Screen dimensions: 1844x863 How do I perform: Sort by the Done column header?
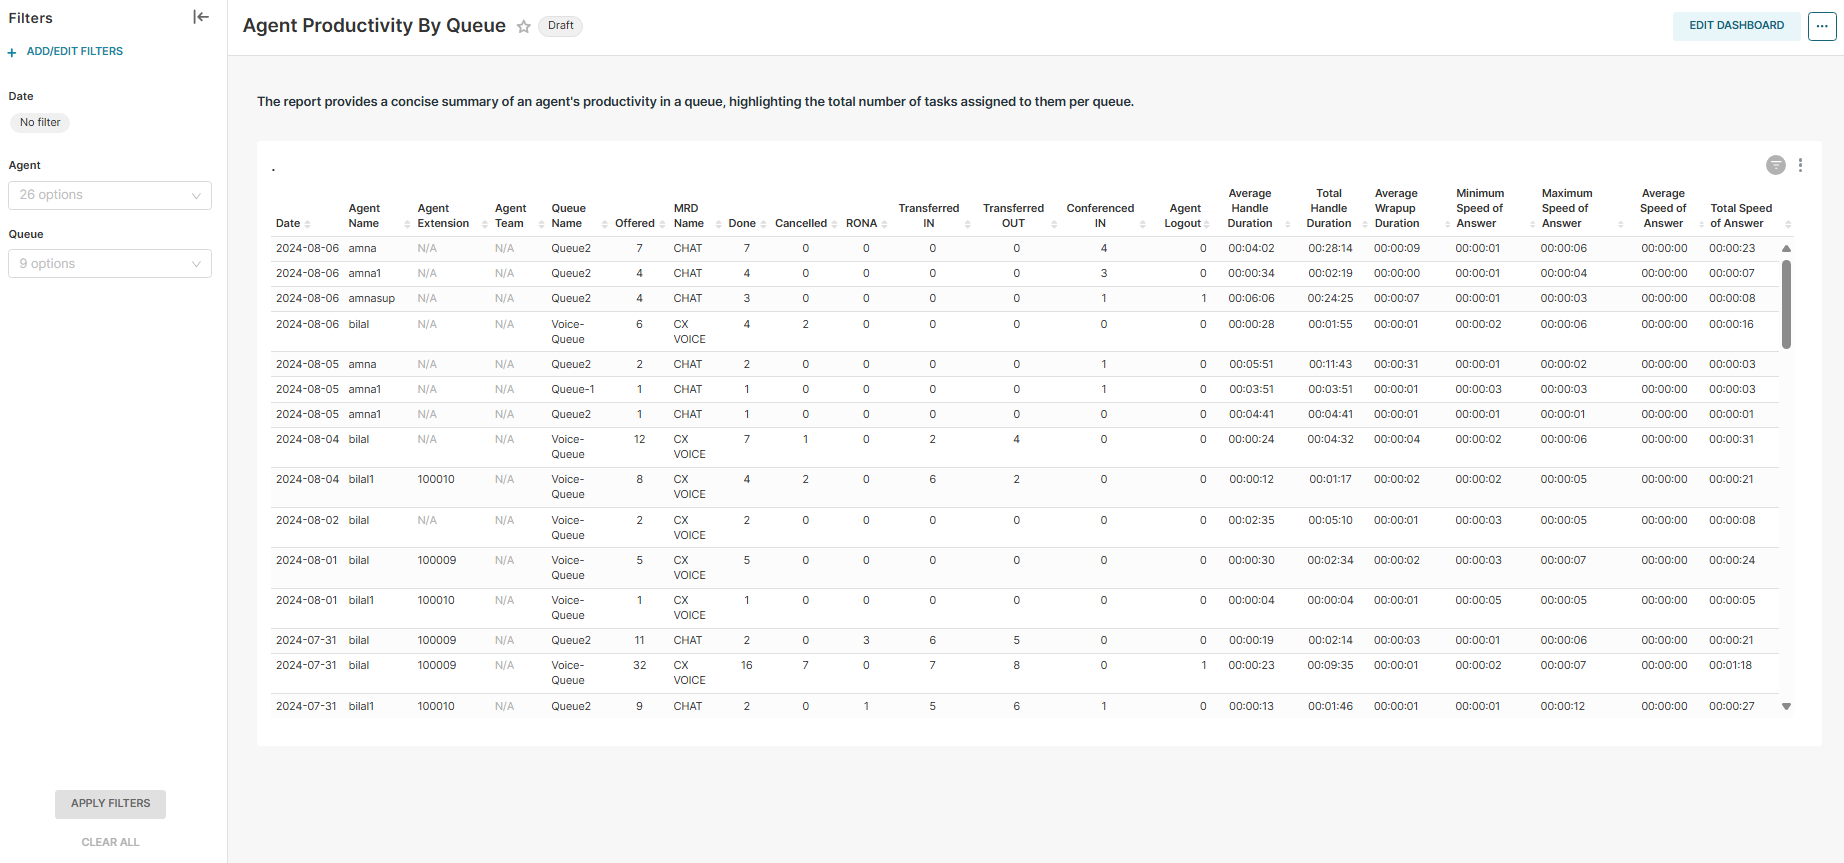742,223
